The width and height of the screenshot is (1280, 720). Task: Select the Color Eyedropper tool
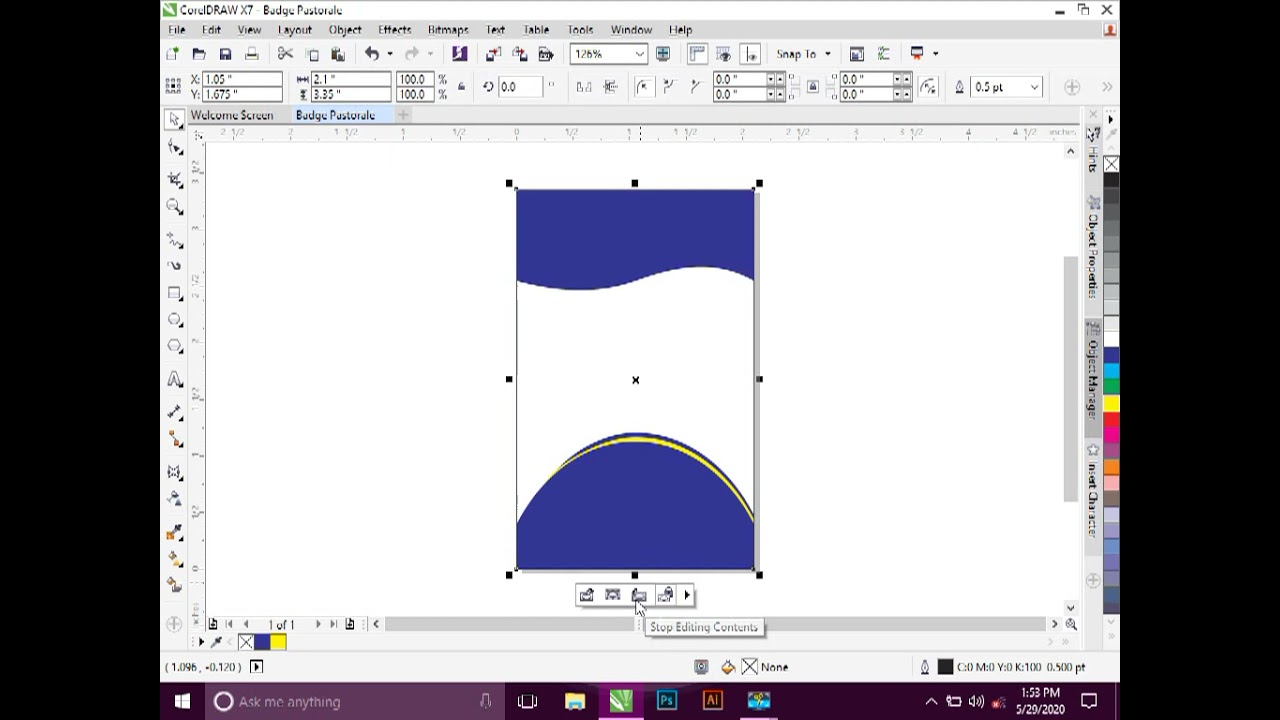(x=175, y=532)
